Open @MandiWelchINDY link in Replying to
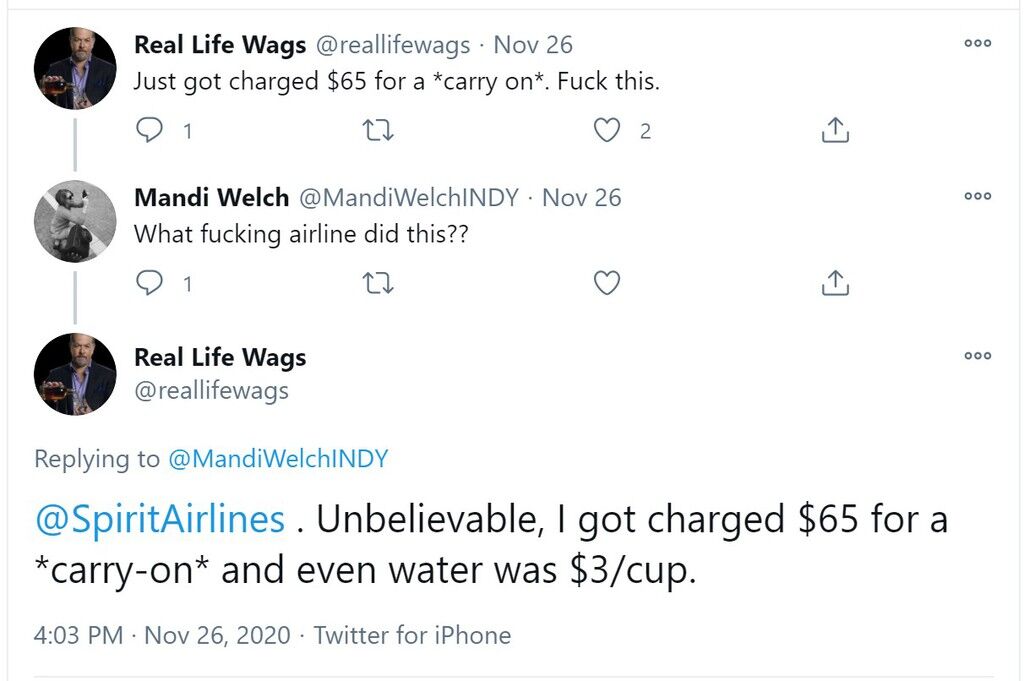1024x681 pixels. (x=278, y=458)
